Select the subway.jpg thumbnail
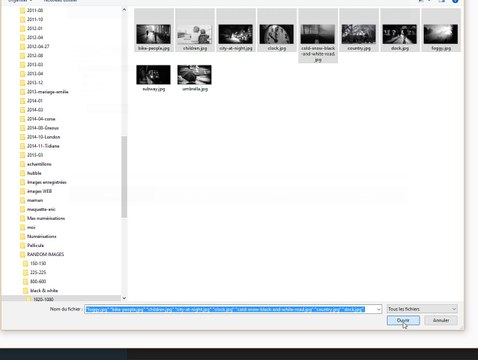This screenshot has height=360, width=478. pyautogui.click(x=153, y=75)
